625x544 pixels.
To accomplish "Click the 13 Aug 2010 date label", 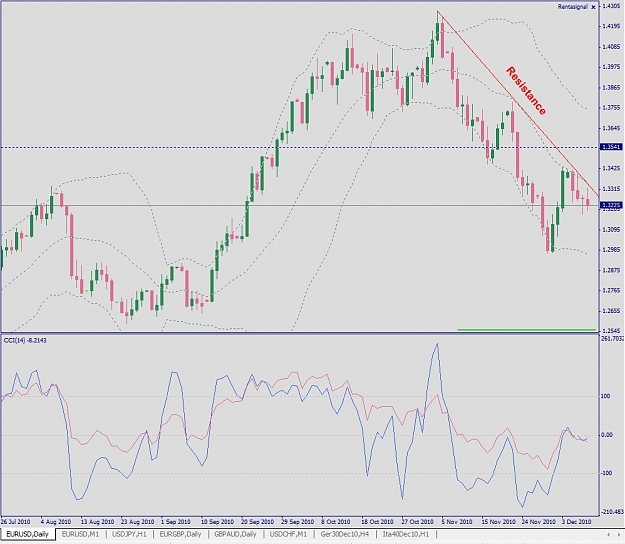I will click(x=97, y=521).
